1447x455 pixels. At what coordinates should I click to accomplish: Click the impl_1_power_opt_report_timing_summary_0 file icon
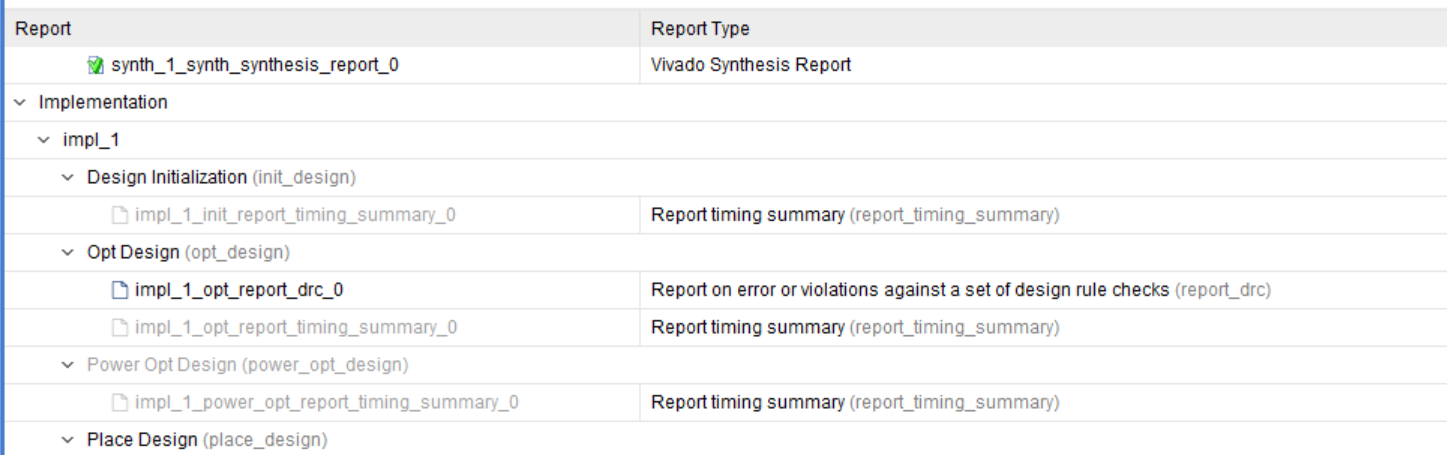click(120, 403)
